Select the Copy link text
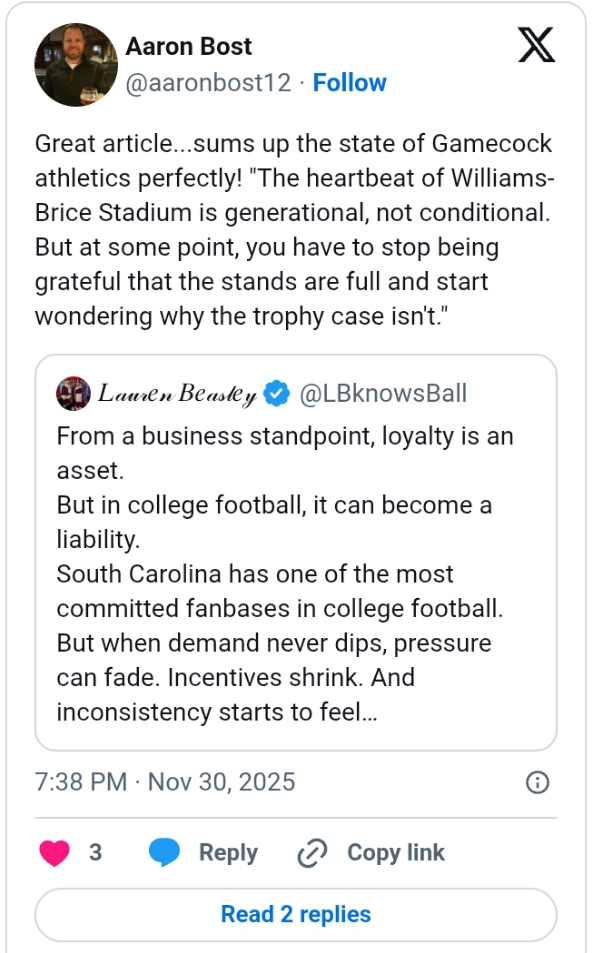 pos(395,853)
